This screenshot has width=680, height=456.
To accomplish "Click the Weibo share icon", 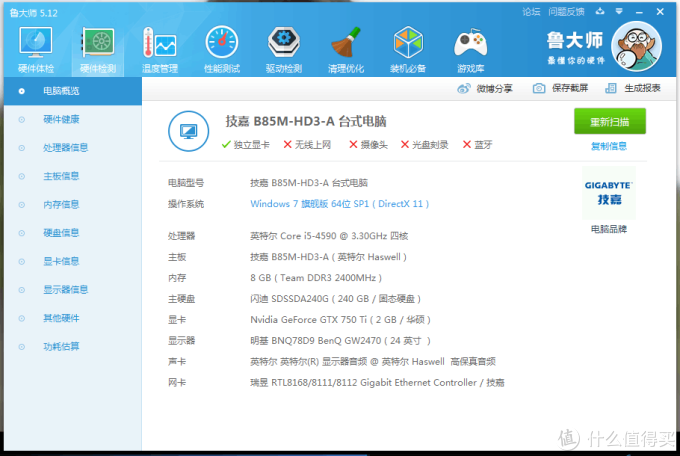I will [x=464, y=89].
